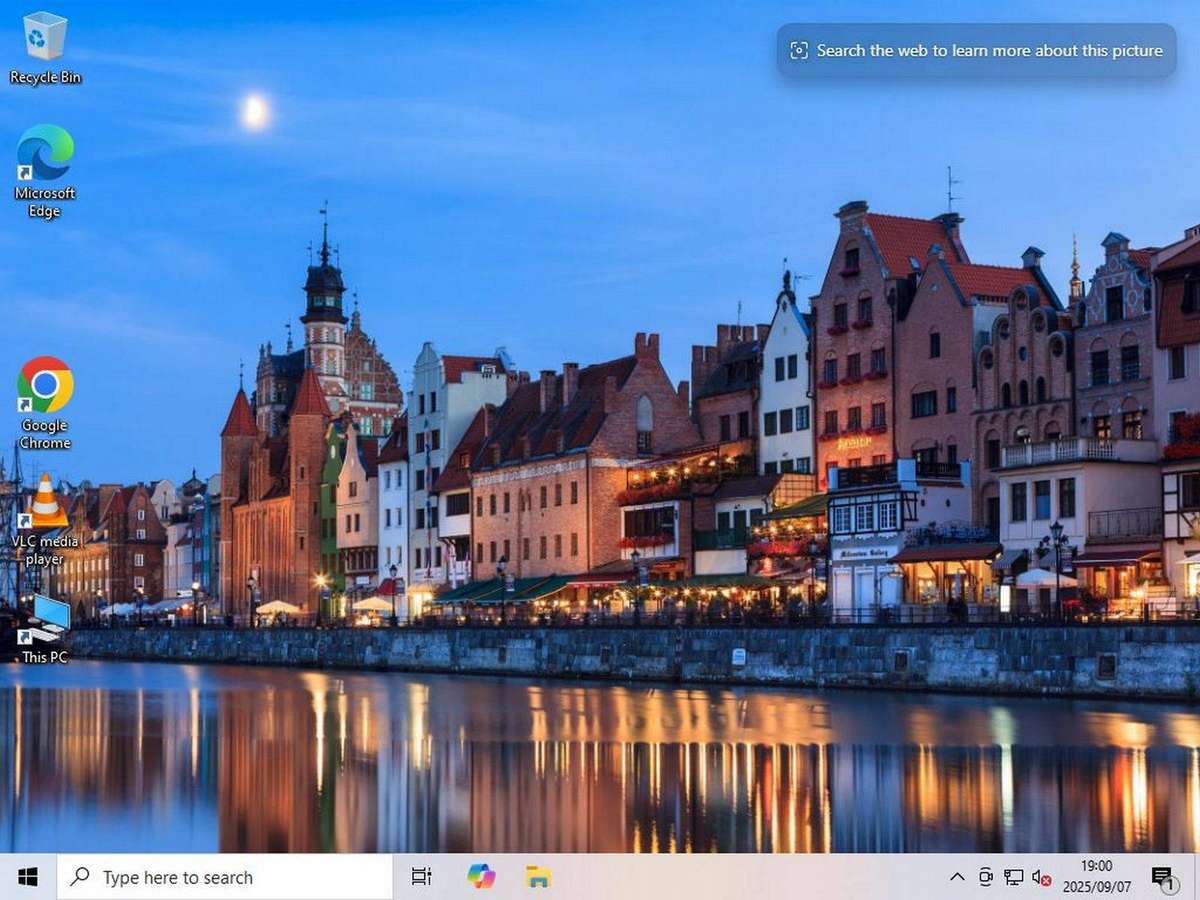The image size is (1200, 900).
Task: Click the notification count badge
Action: [x=1170, y=884]
